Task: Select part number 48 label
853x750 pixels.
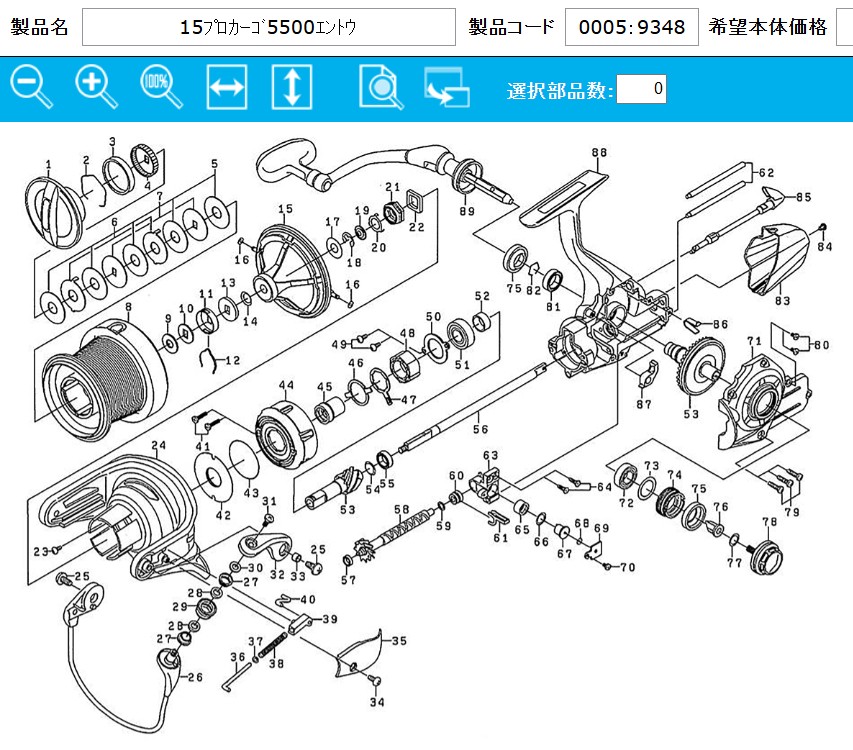Action: tap(407, 333)
